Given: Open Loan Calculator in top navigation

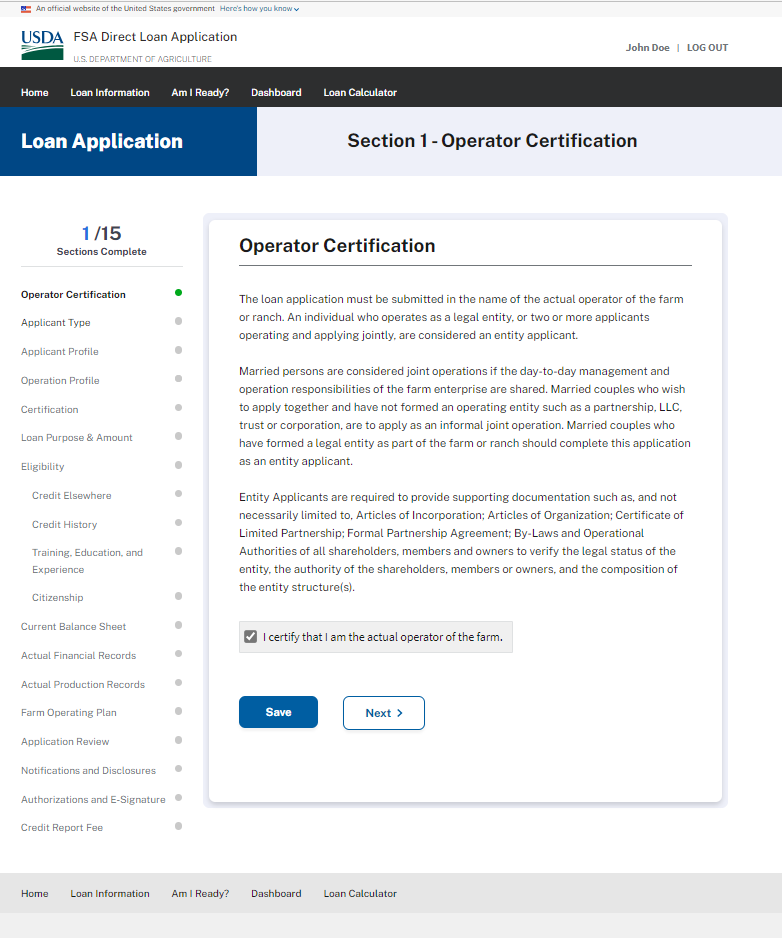Looking at the screenshot, I should tap(360, 93).
